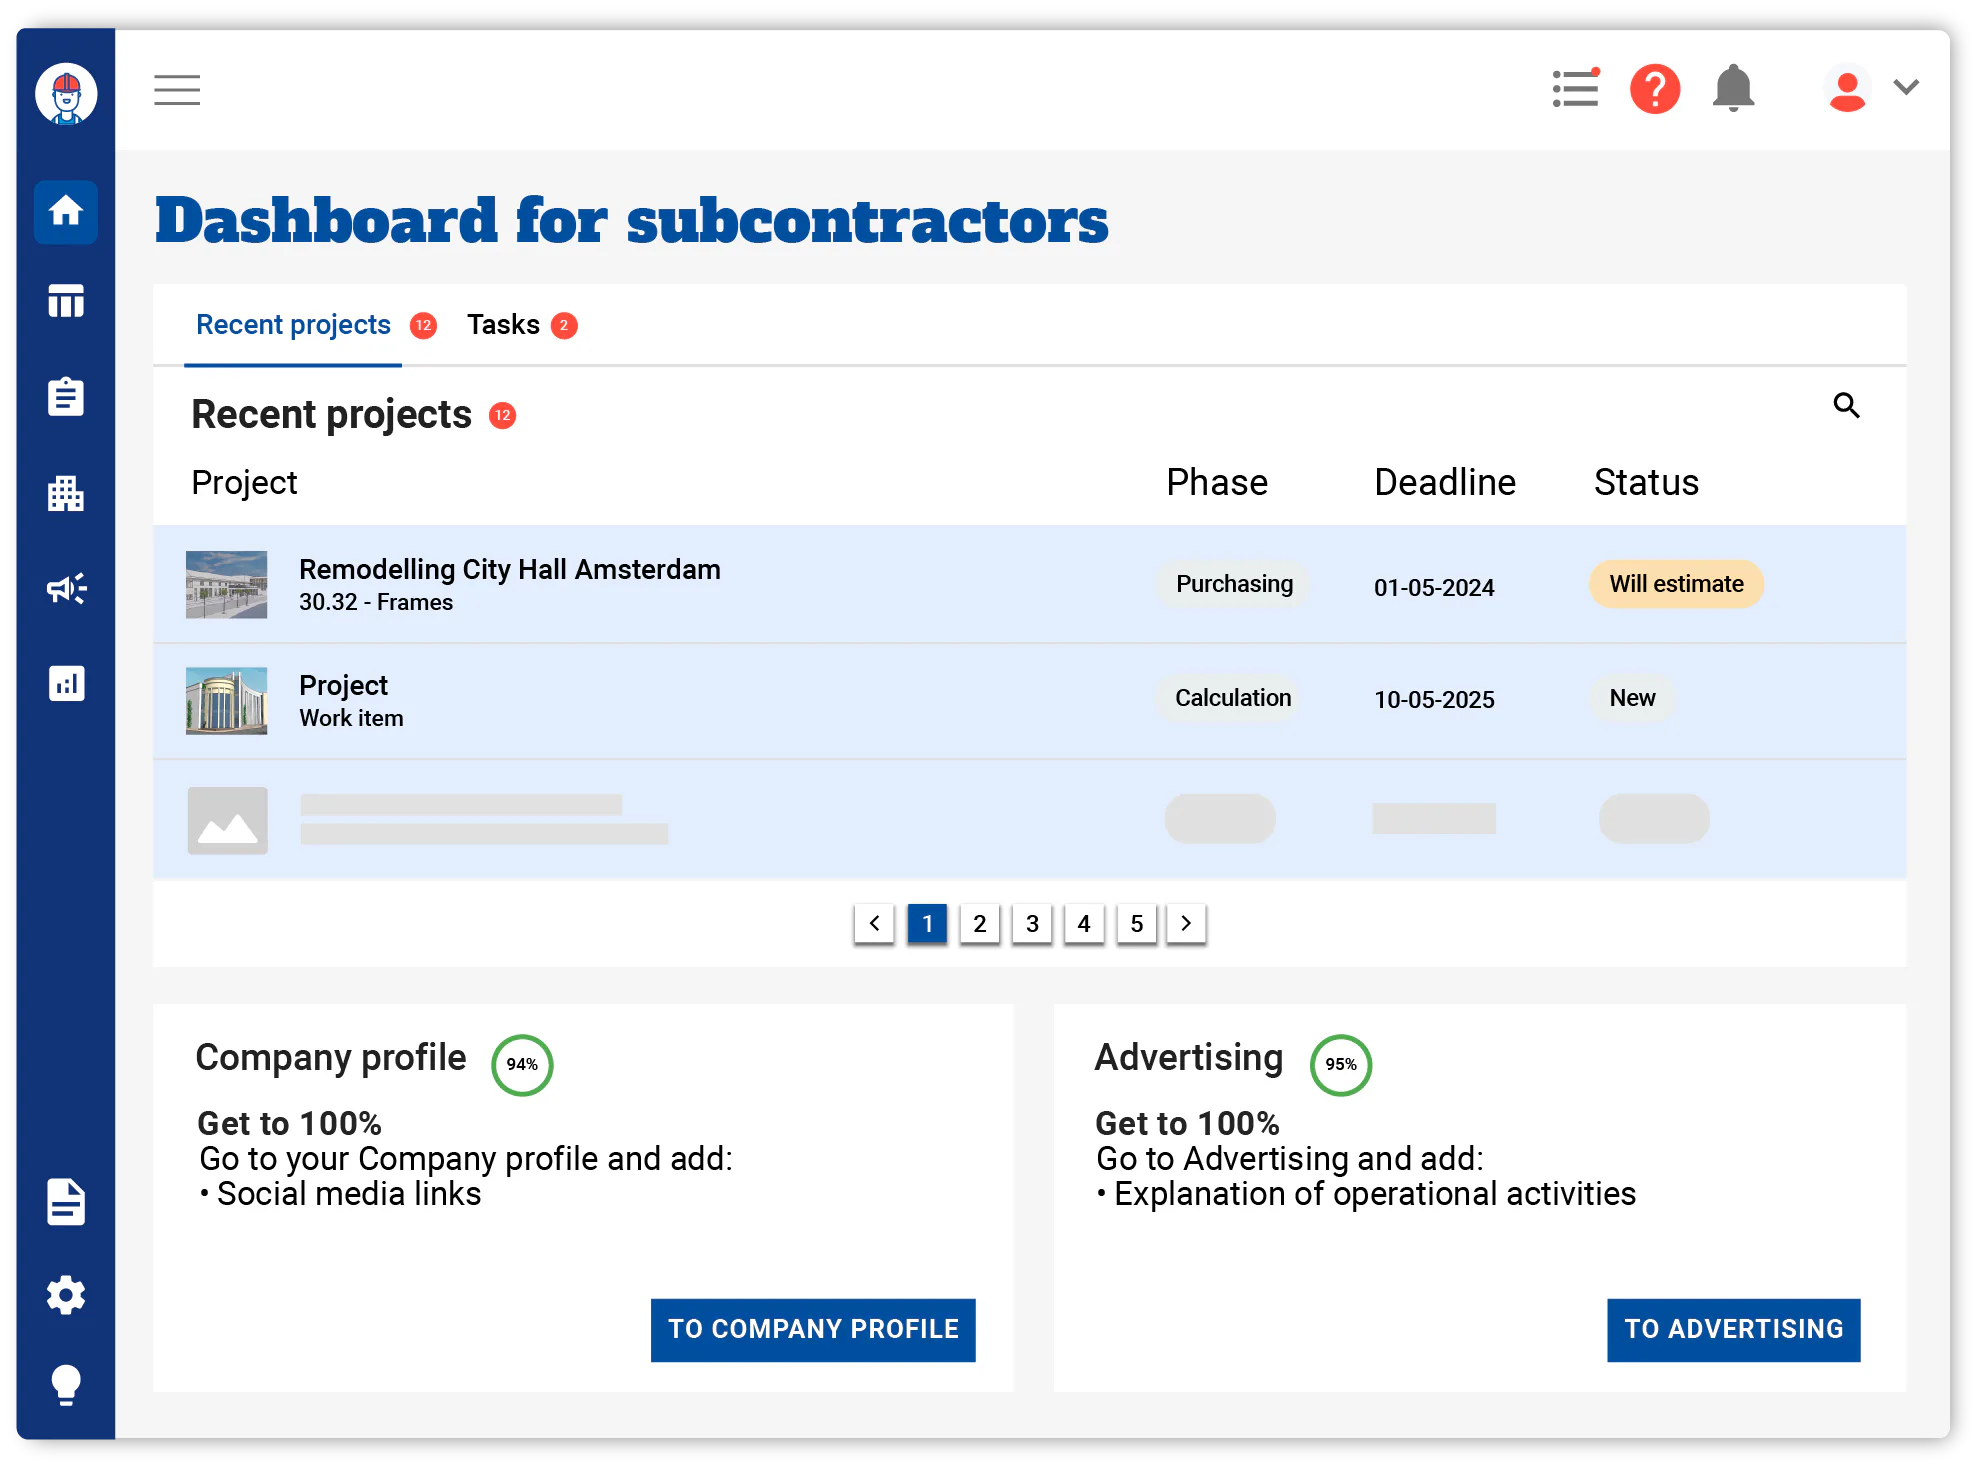Click the TO COMPANY PROFILE button
The width and height of the screenshot is (1981, 1469).
pos(813,1330)
